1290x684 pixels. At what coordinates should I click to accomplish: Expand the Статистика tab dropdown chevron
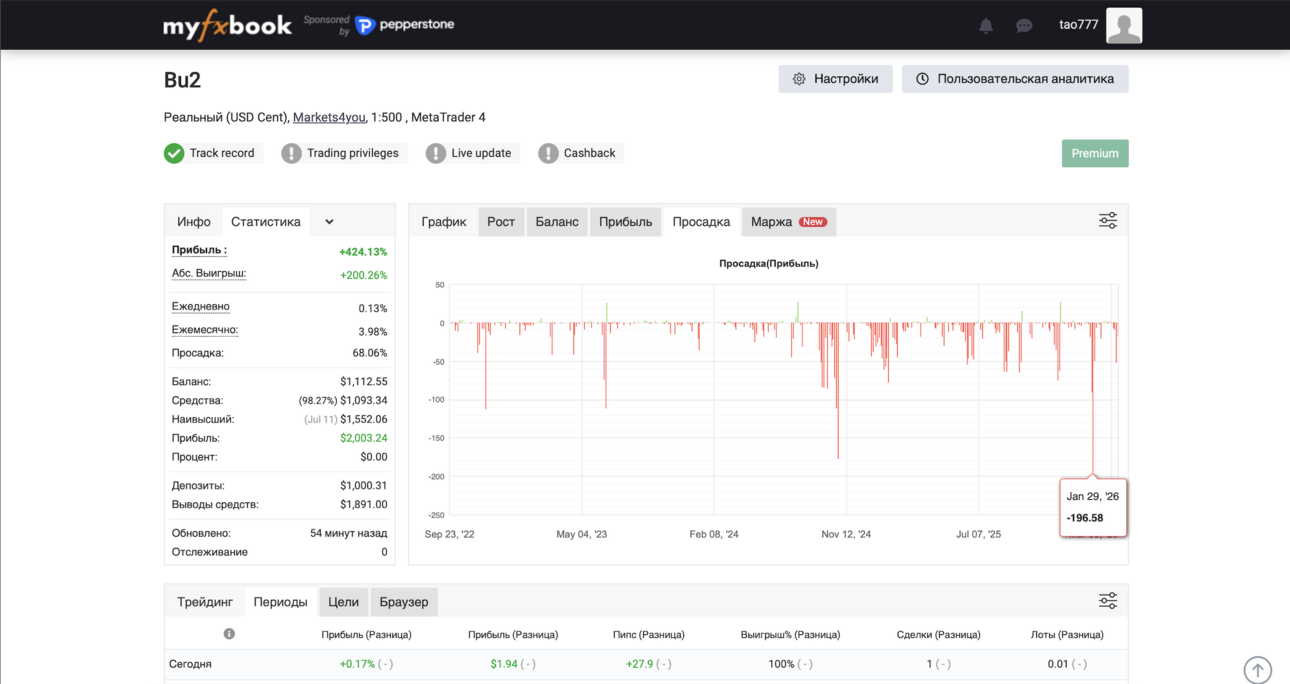coord(329,222)
